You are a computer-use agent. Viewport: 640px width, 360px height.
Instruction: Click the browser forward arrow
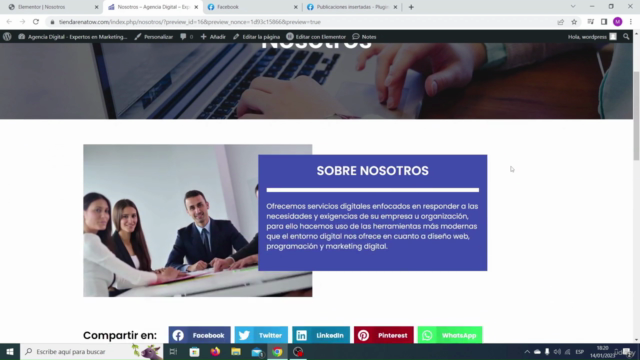point(22,22)
